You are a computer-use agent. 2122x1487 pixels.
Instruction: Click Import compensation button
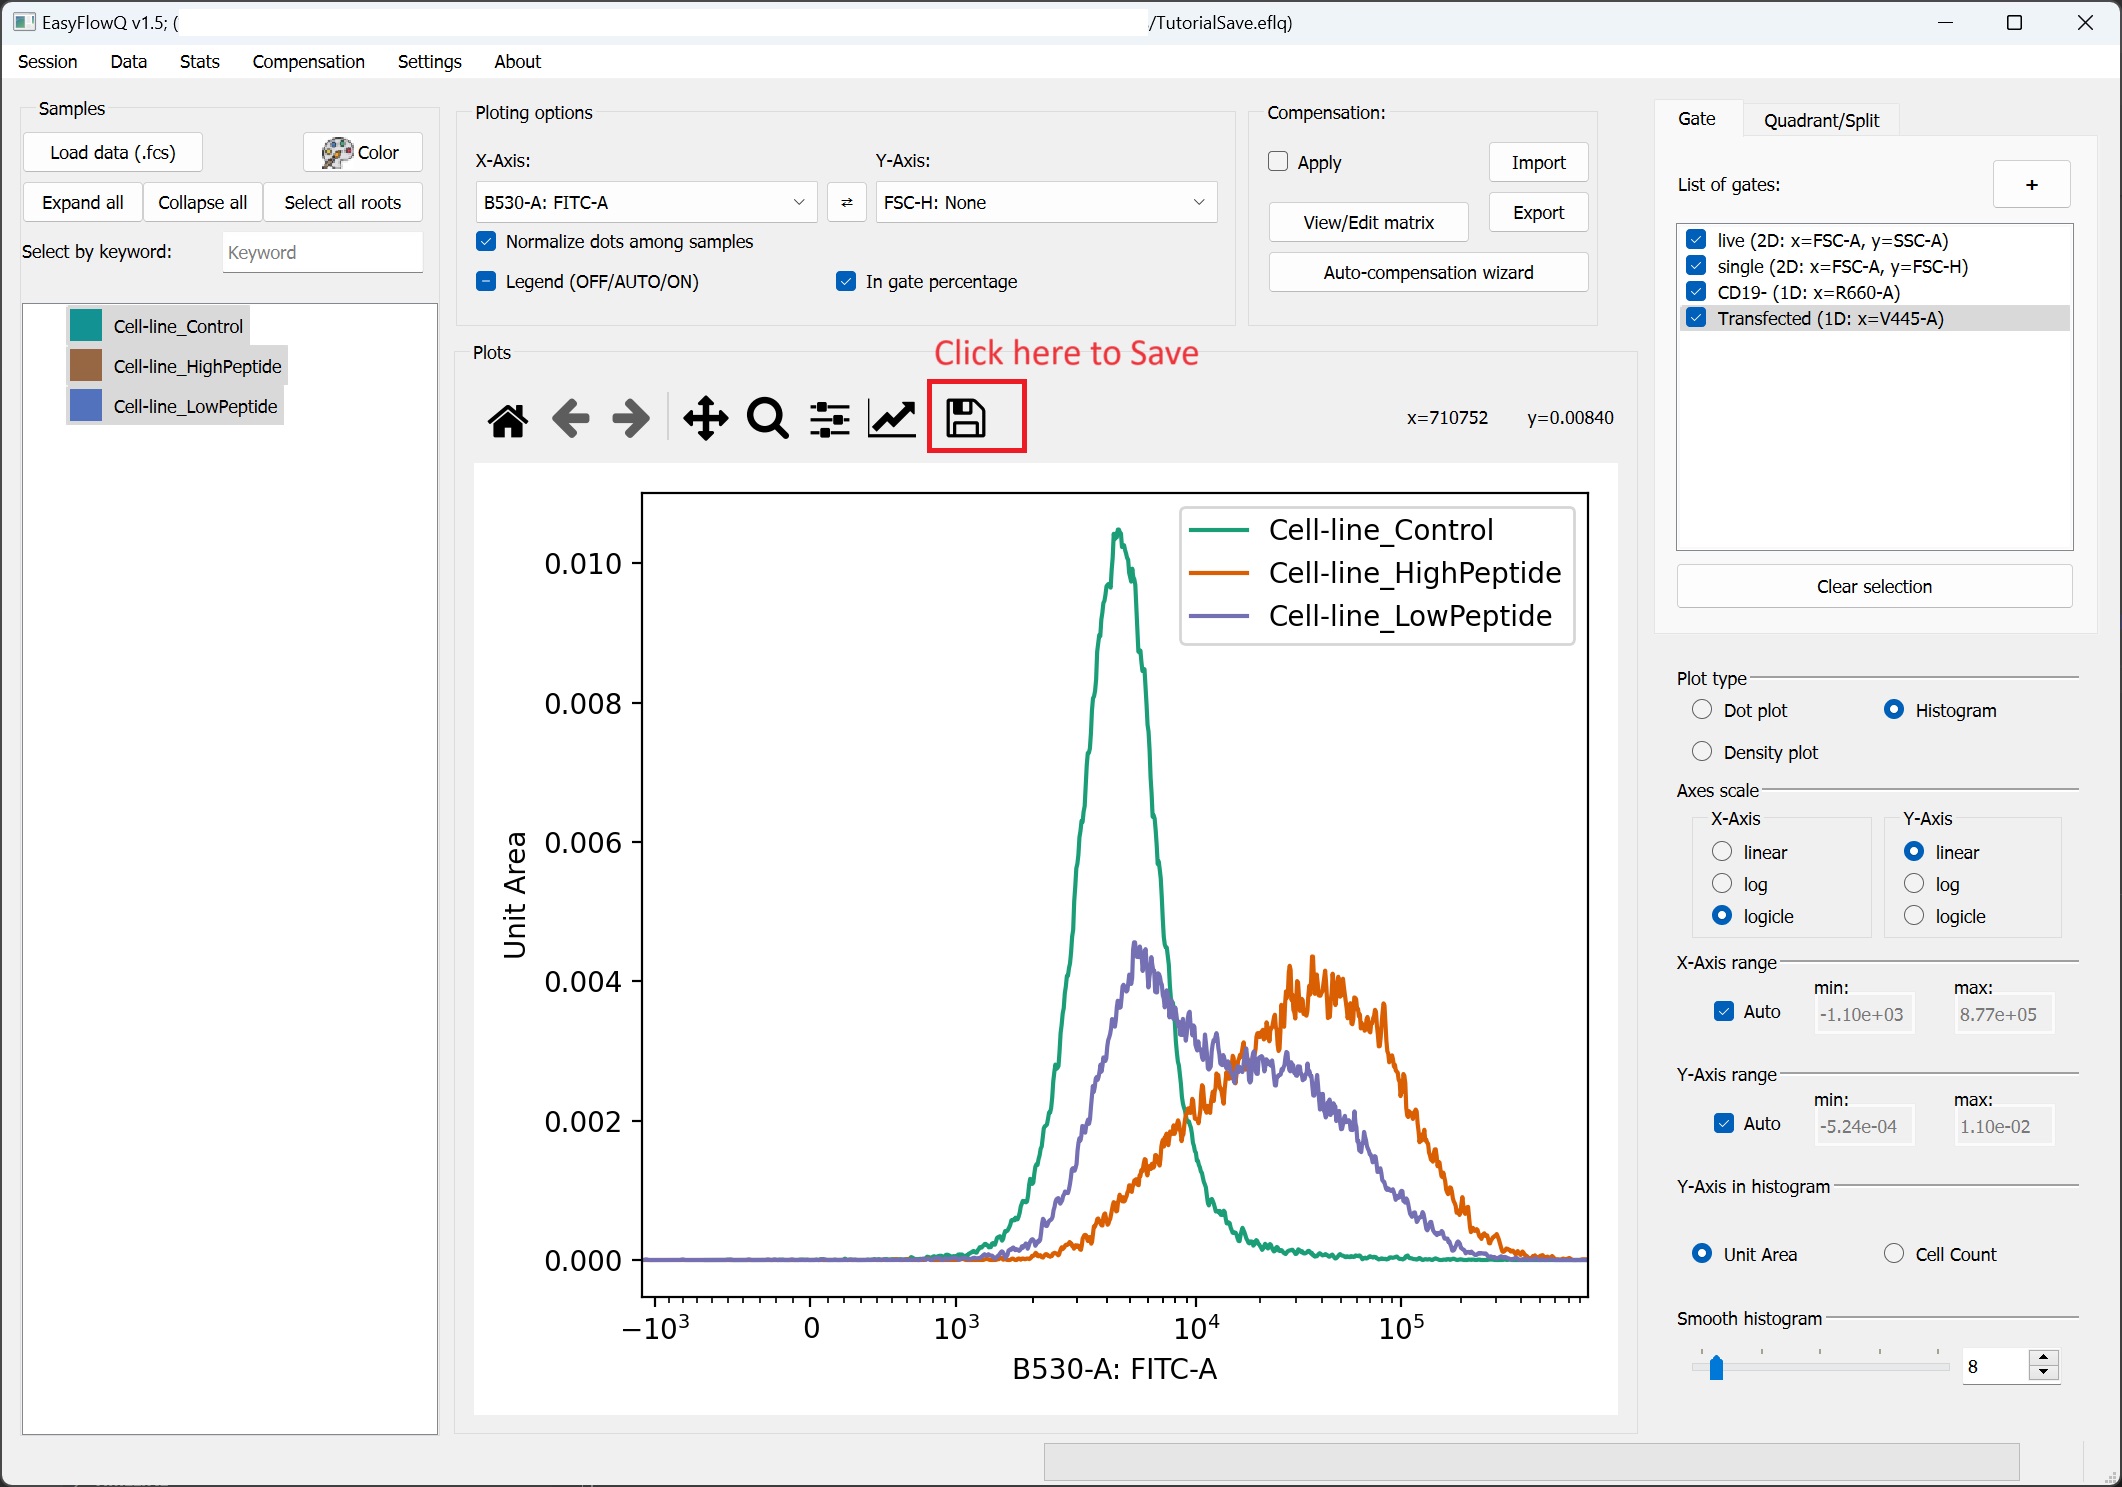[1538, 163]
